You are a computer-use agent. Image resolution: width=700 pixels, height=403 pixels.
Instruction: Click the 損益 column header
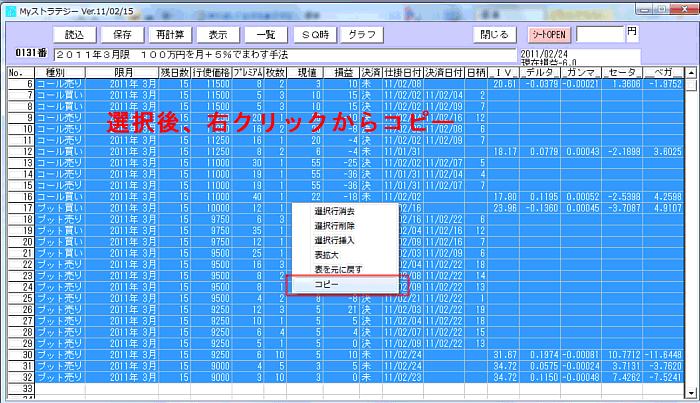point(342,73)
